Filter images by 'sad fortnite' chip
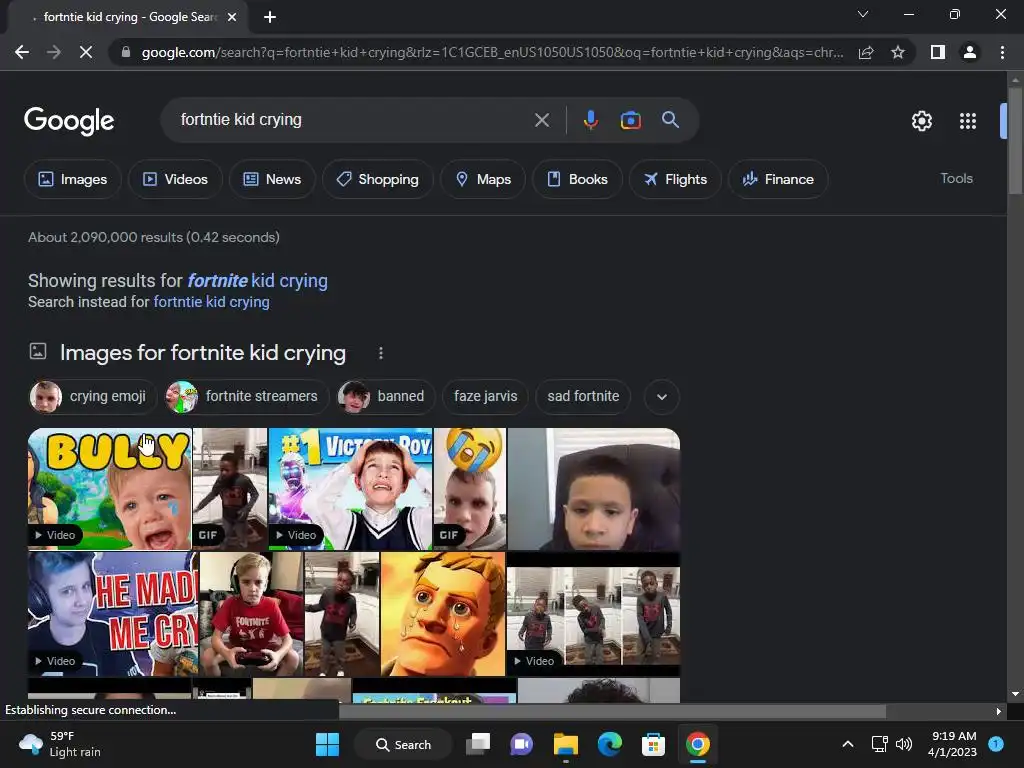 (583, 396)
